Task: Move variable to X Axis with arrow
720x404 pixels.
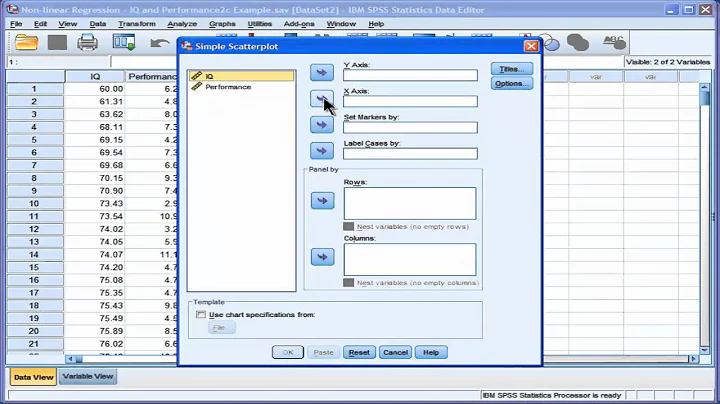Action: point(322,98)
